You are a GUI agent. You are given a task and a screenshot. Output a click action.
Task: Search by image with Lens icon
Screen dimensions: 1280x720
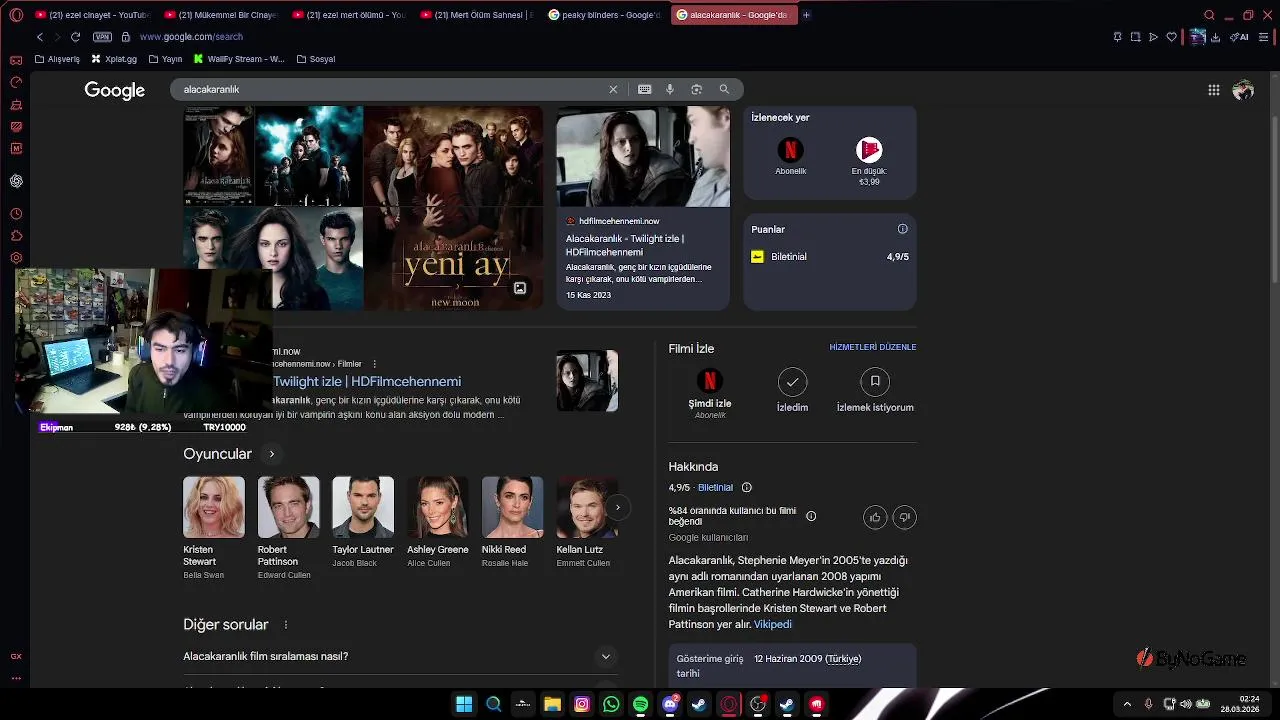pos(697,89)
